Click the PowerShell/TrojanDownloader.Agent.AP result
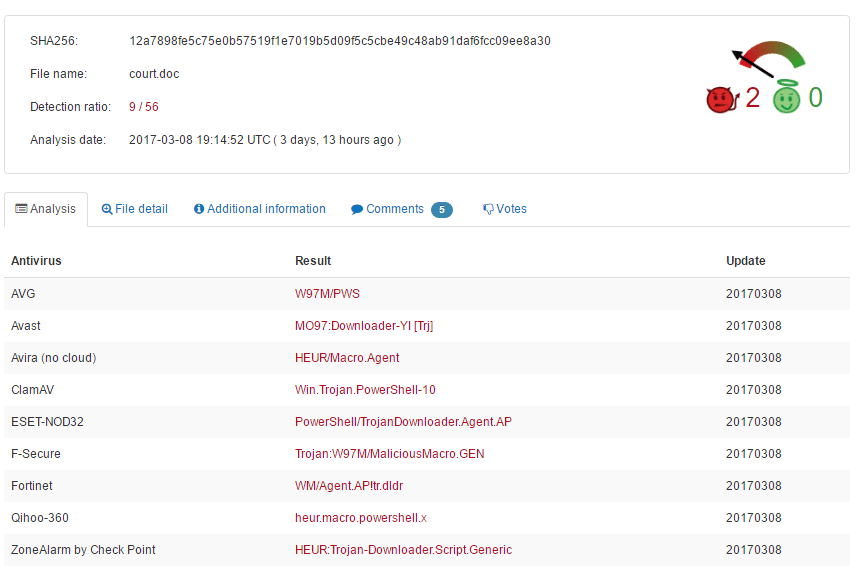Viewport: 856px width, 571px height. pos(403,422)
